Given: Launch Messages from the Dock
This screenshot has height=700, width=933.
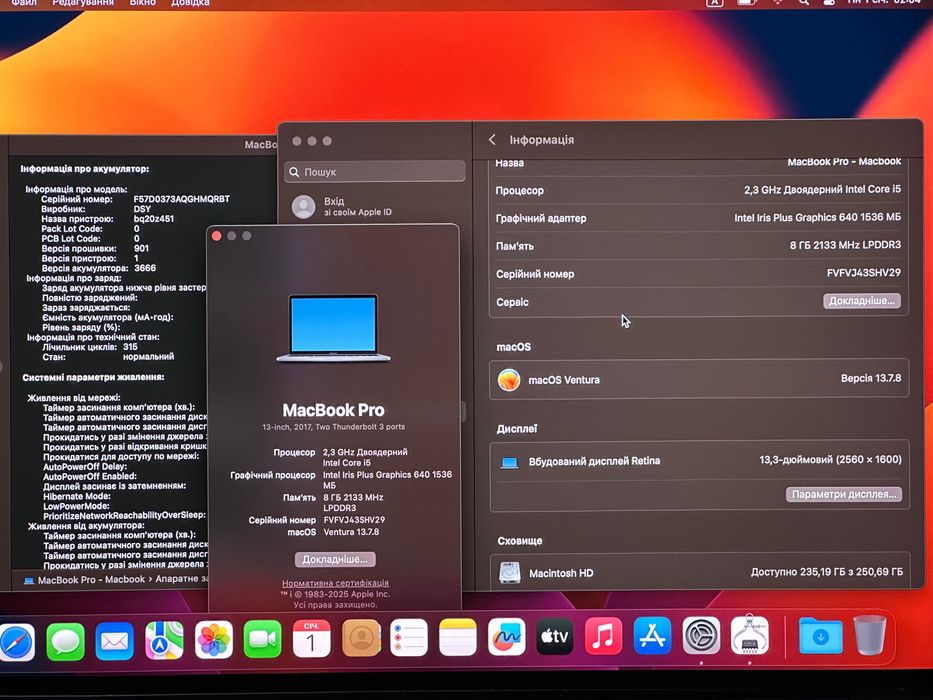Looking at the screenshot, I should [x=65, y=641].
